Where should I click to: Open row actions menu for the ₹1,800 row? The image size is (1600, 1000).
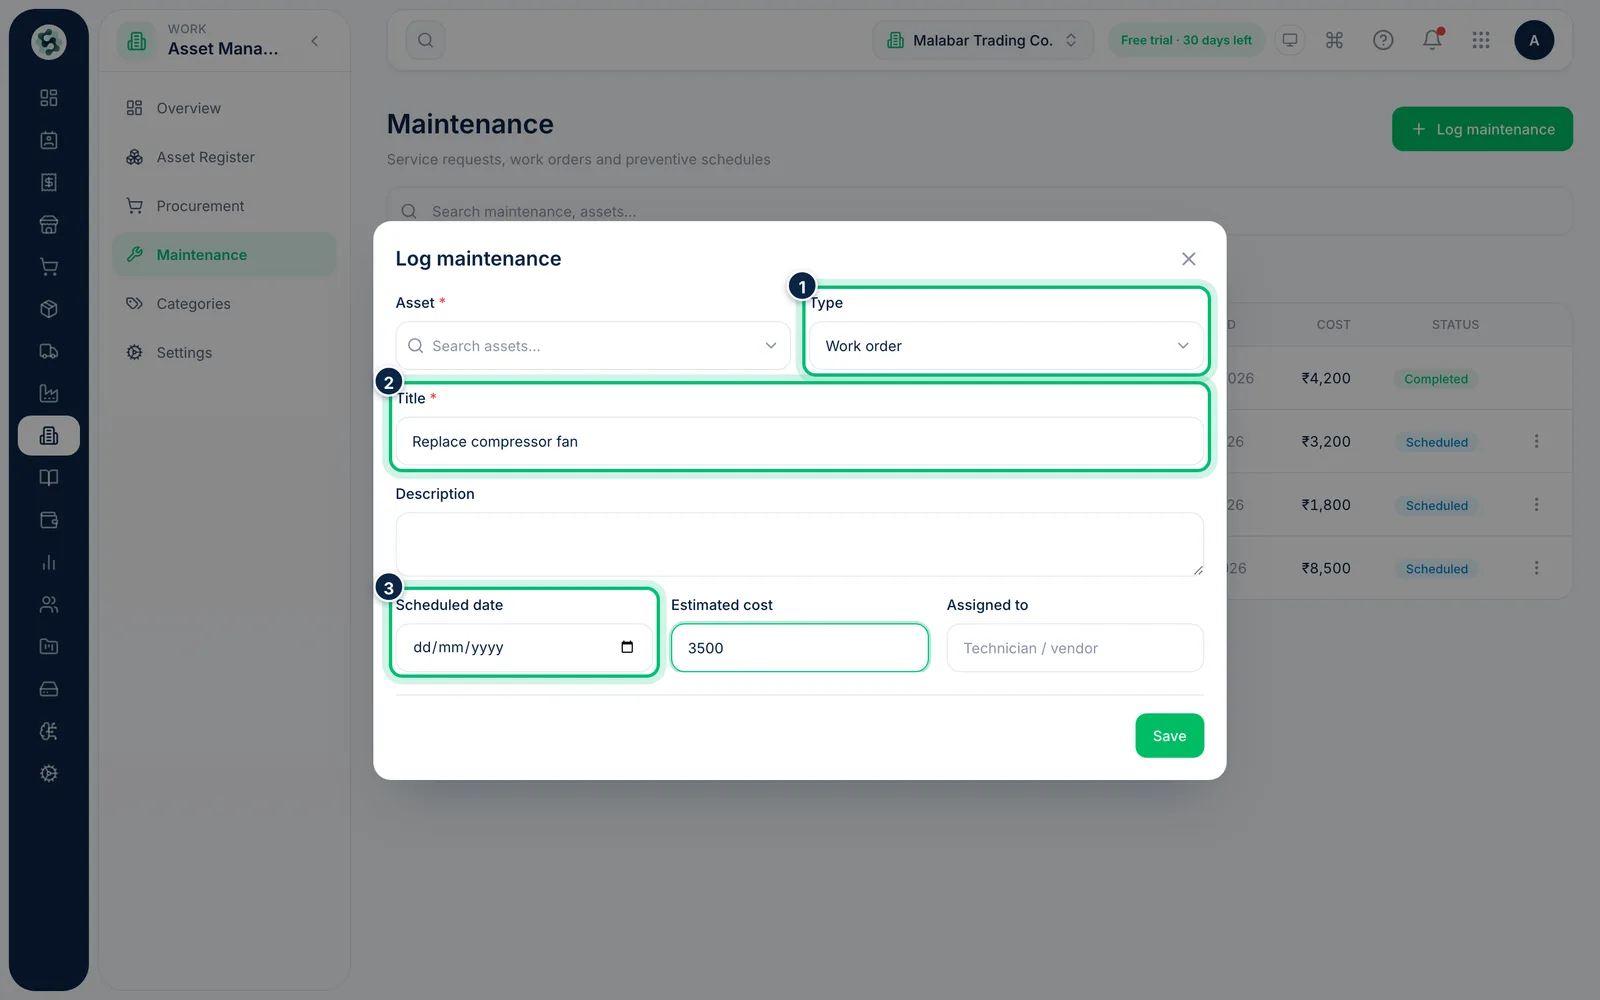coord(1536,505)
